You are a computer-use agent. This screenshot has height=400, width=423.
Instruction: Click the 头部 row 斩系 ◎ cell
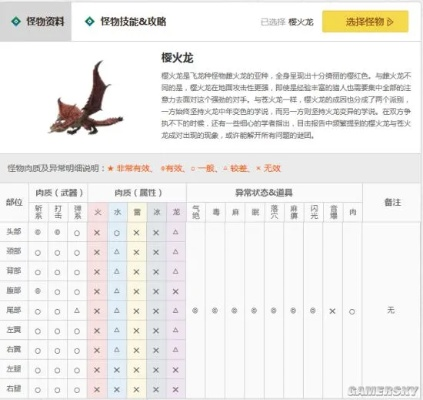click(38, 232)
